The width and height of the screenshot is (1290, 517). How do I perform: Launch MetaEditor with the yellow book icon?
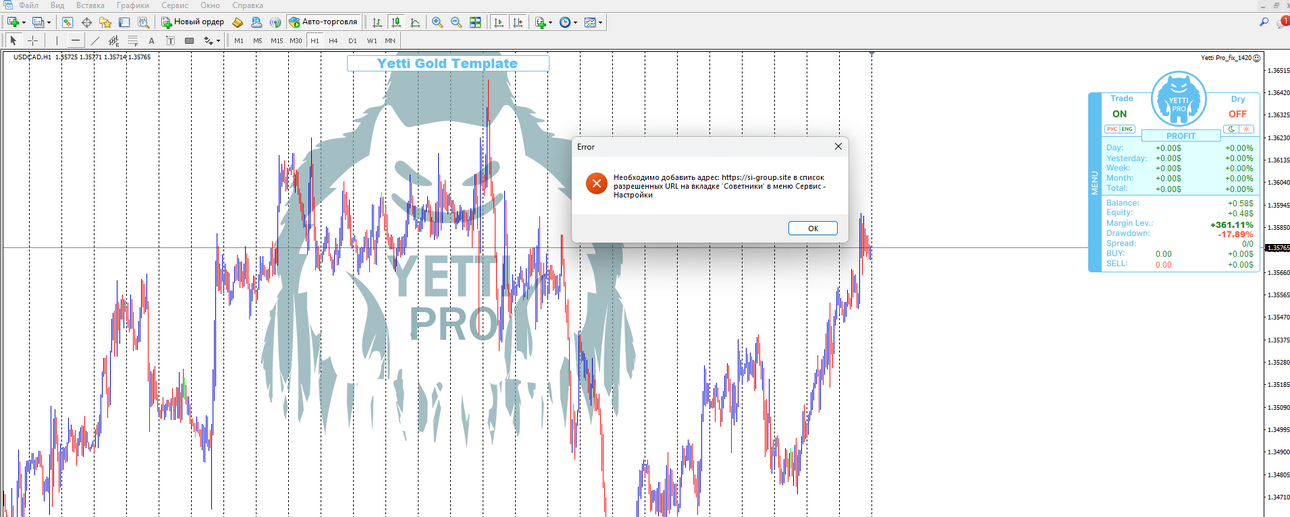click(238, 22)
